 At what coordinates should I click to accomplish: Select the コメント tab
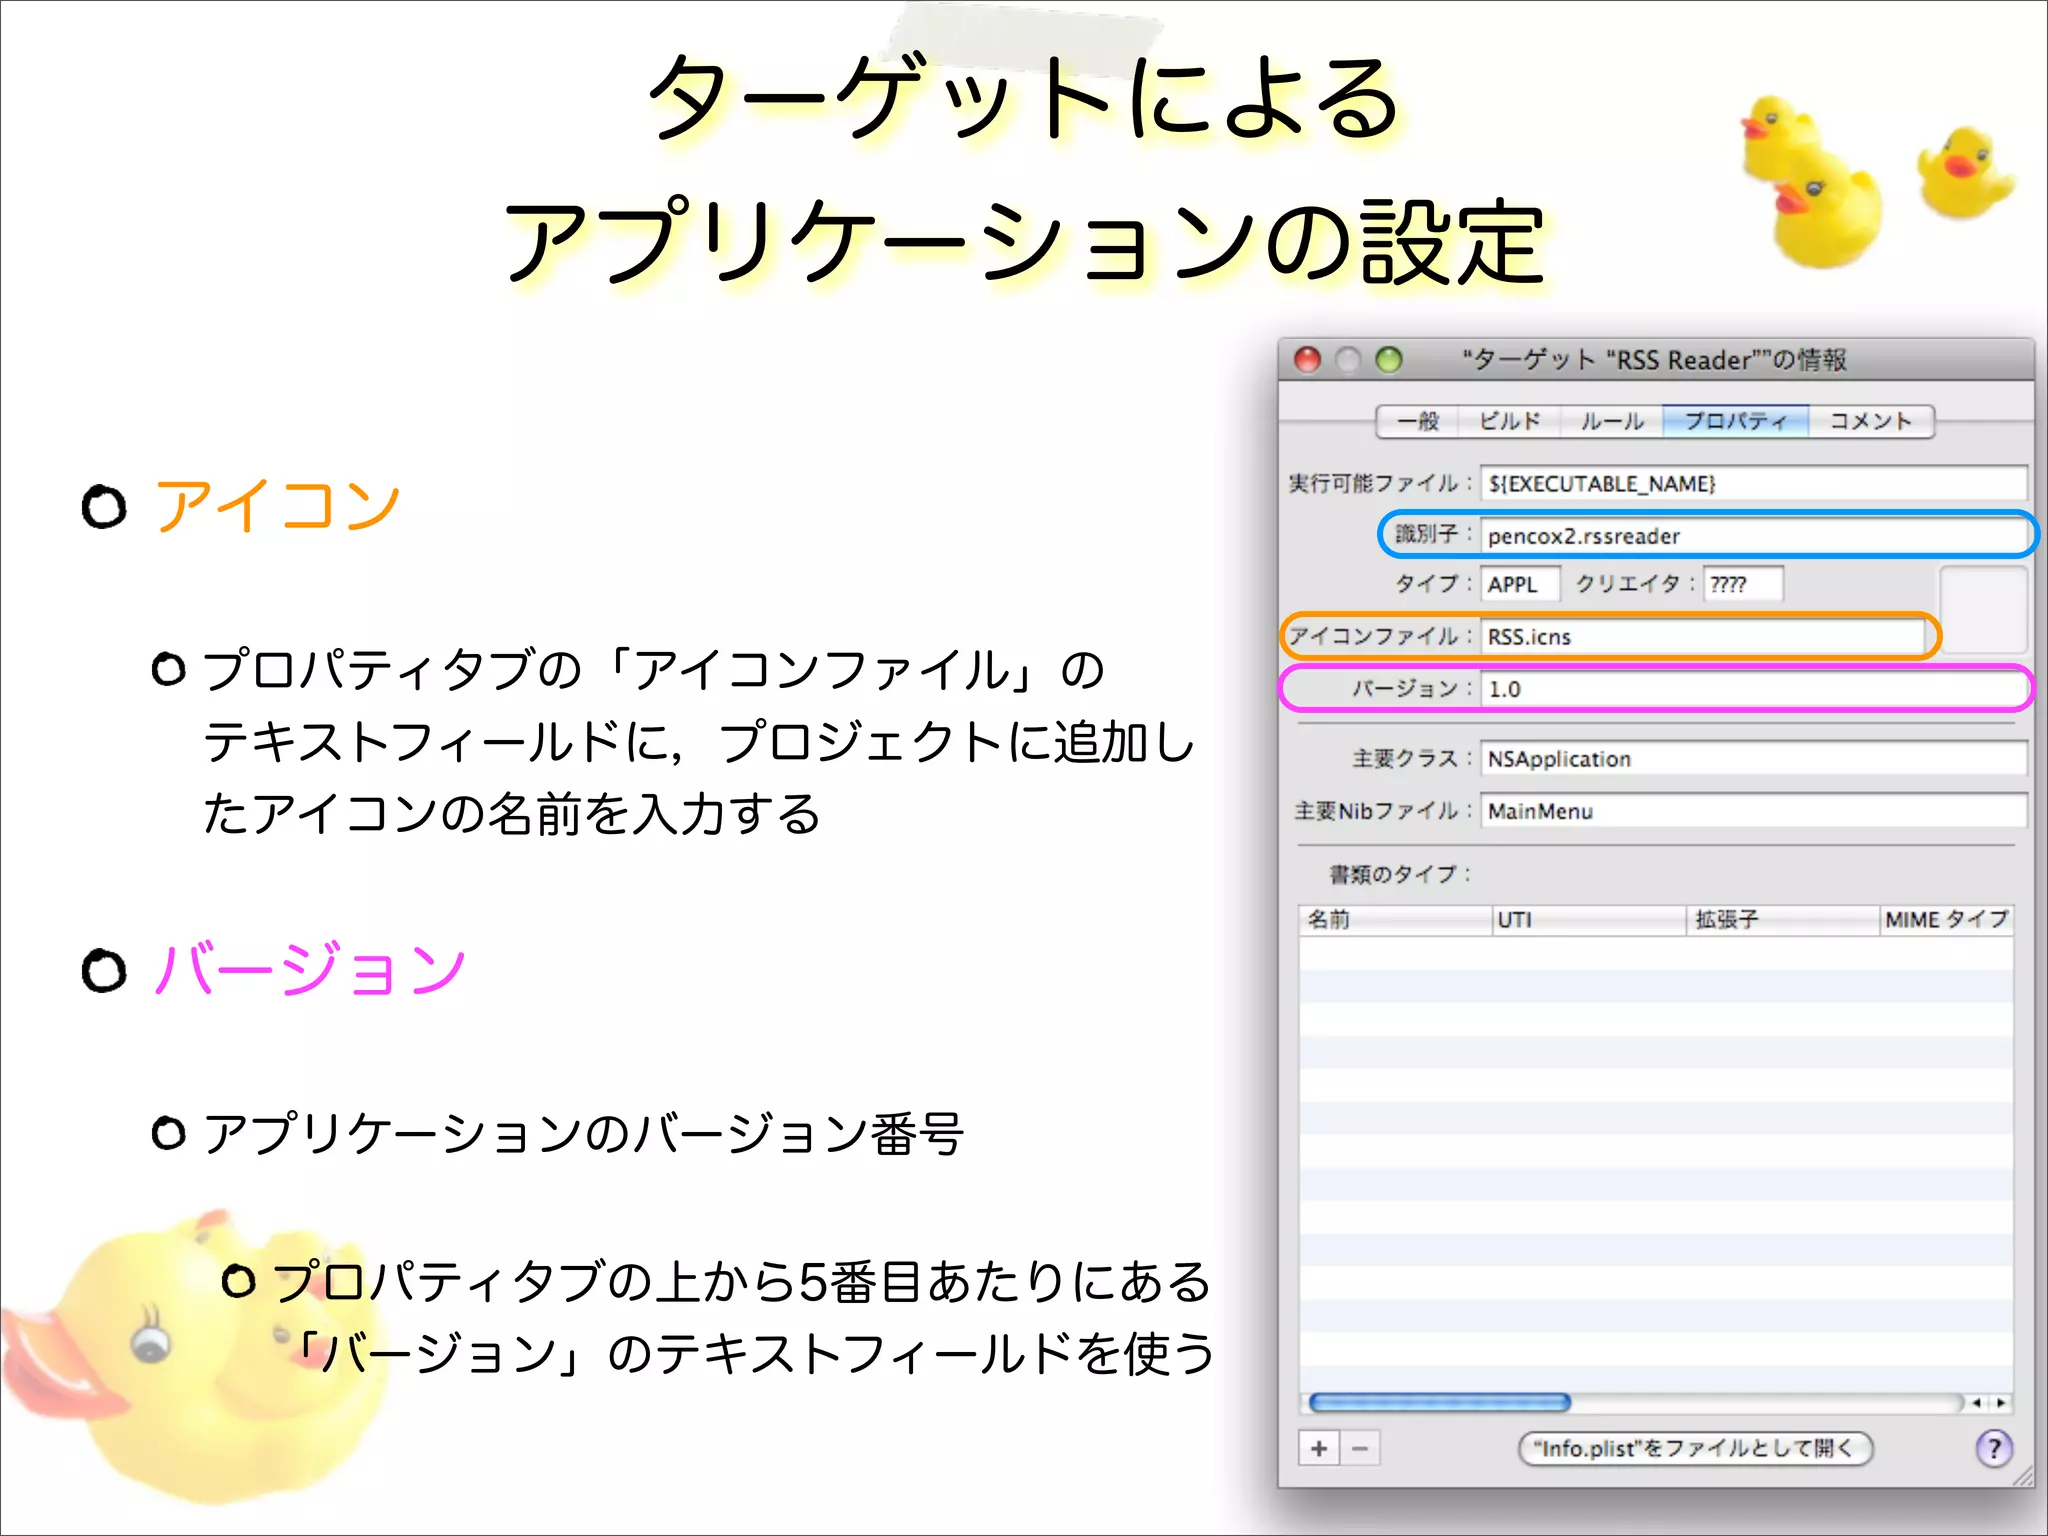pyautogui.click(x=1870, y=421)
